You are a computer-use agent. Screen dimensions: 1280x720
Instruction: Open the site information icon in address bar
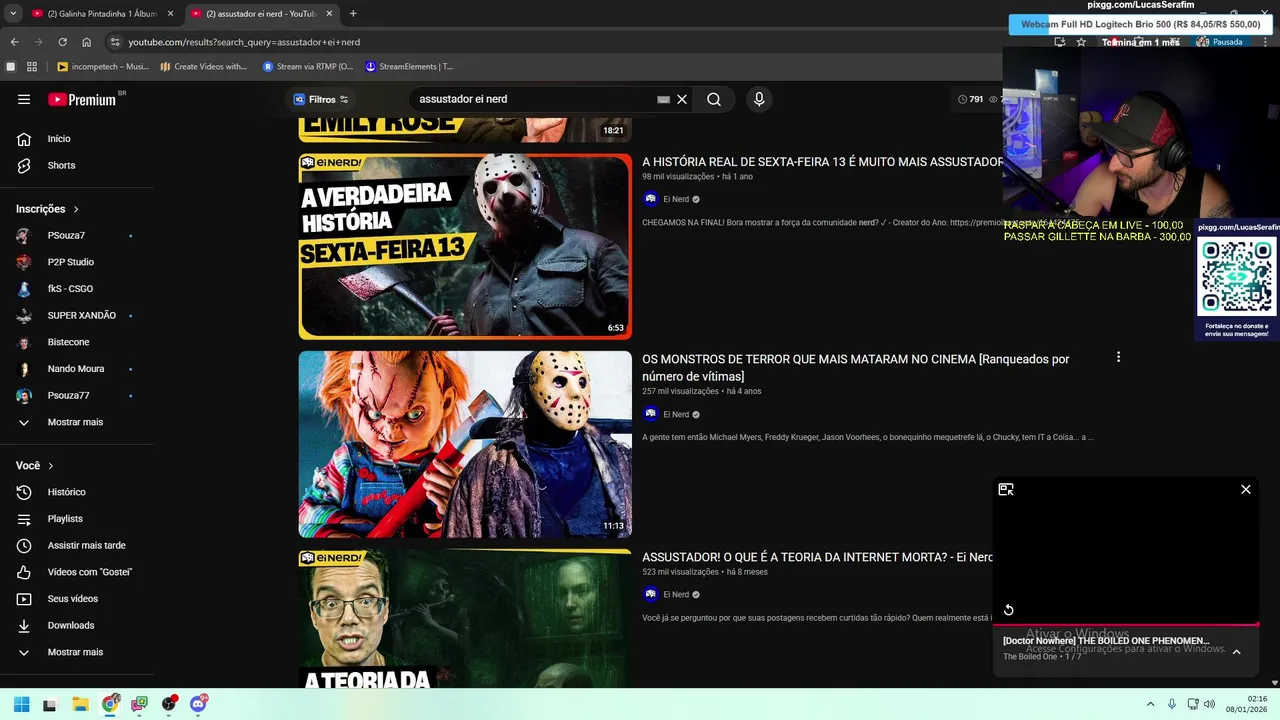115,42
